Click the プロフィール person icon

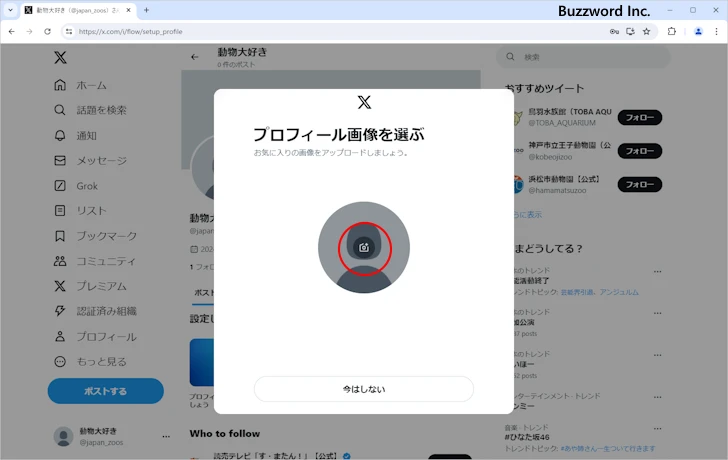[x=60, y=336]
